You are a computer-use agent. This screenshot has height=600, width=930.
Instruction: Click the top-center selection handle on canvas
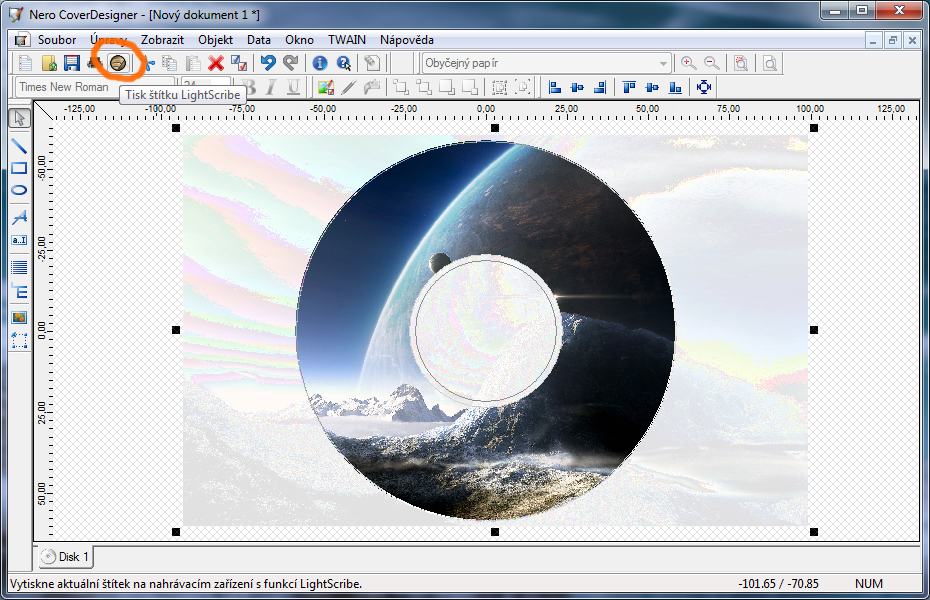[495, 129]
